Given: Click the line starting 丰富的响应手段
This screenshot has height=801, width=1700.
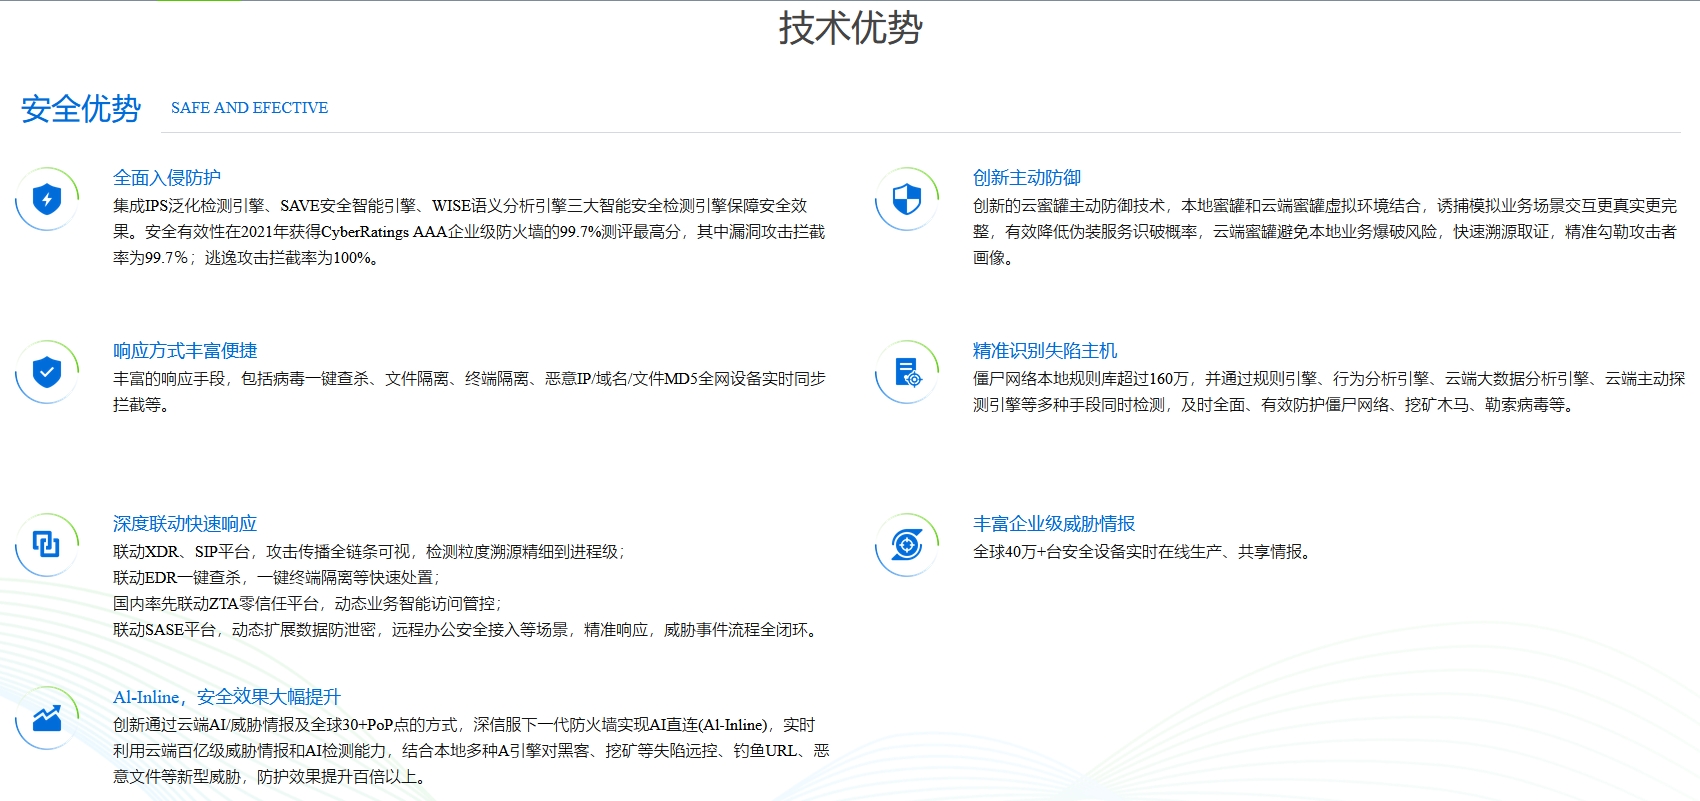Looking at the screenshot, I should [469, 379].
